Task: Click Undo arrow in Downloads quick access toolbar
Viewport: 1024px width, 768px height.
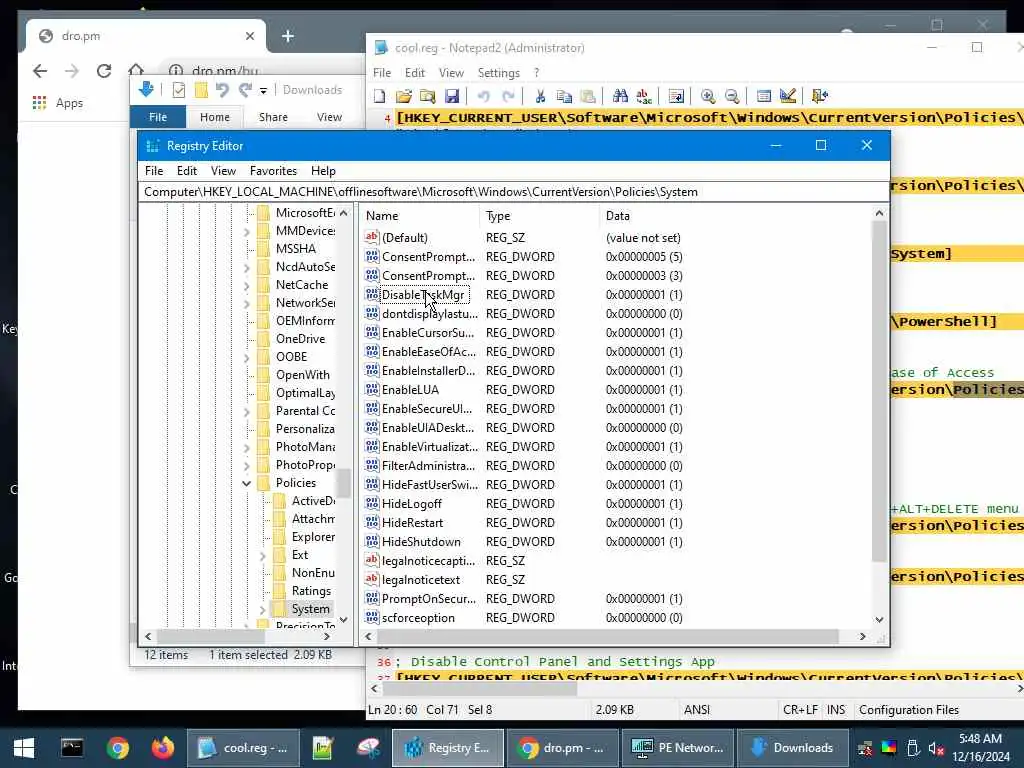Action: (x=223, y=90)
